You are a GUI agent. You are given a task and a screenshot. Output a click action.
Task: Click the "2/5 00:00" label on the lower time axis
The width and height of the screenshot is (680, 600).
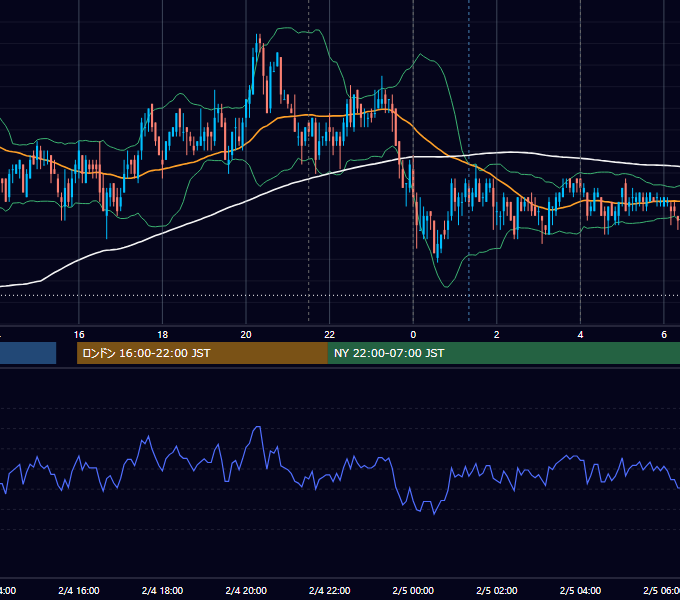413,591
